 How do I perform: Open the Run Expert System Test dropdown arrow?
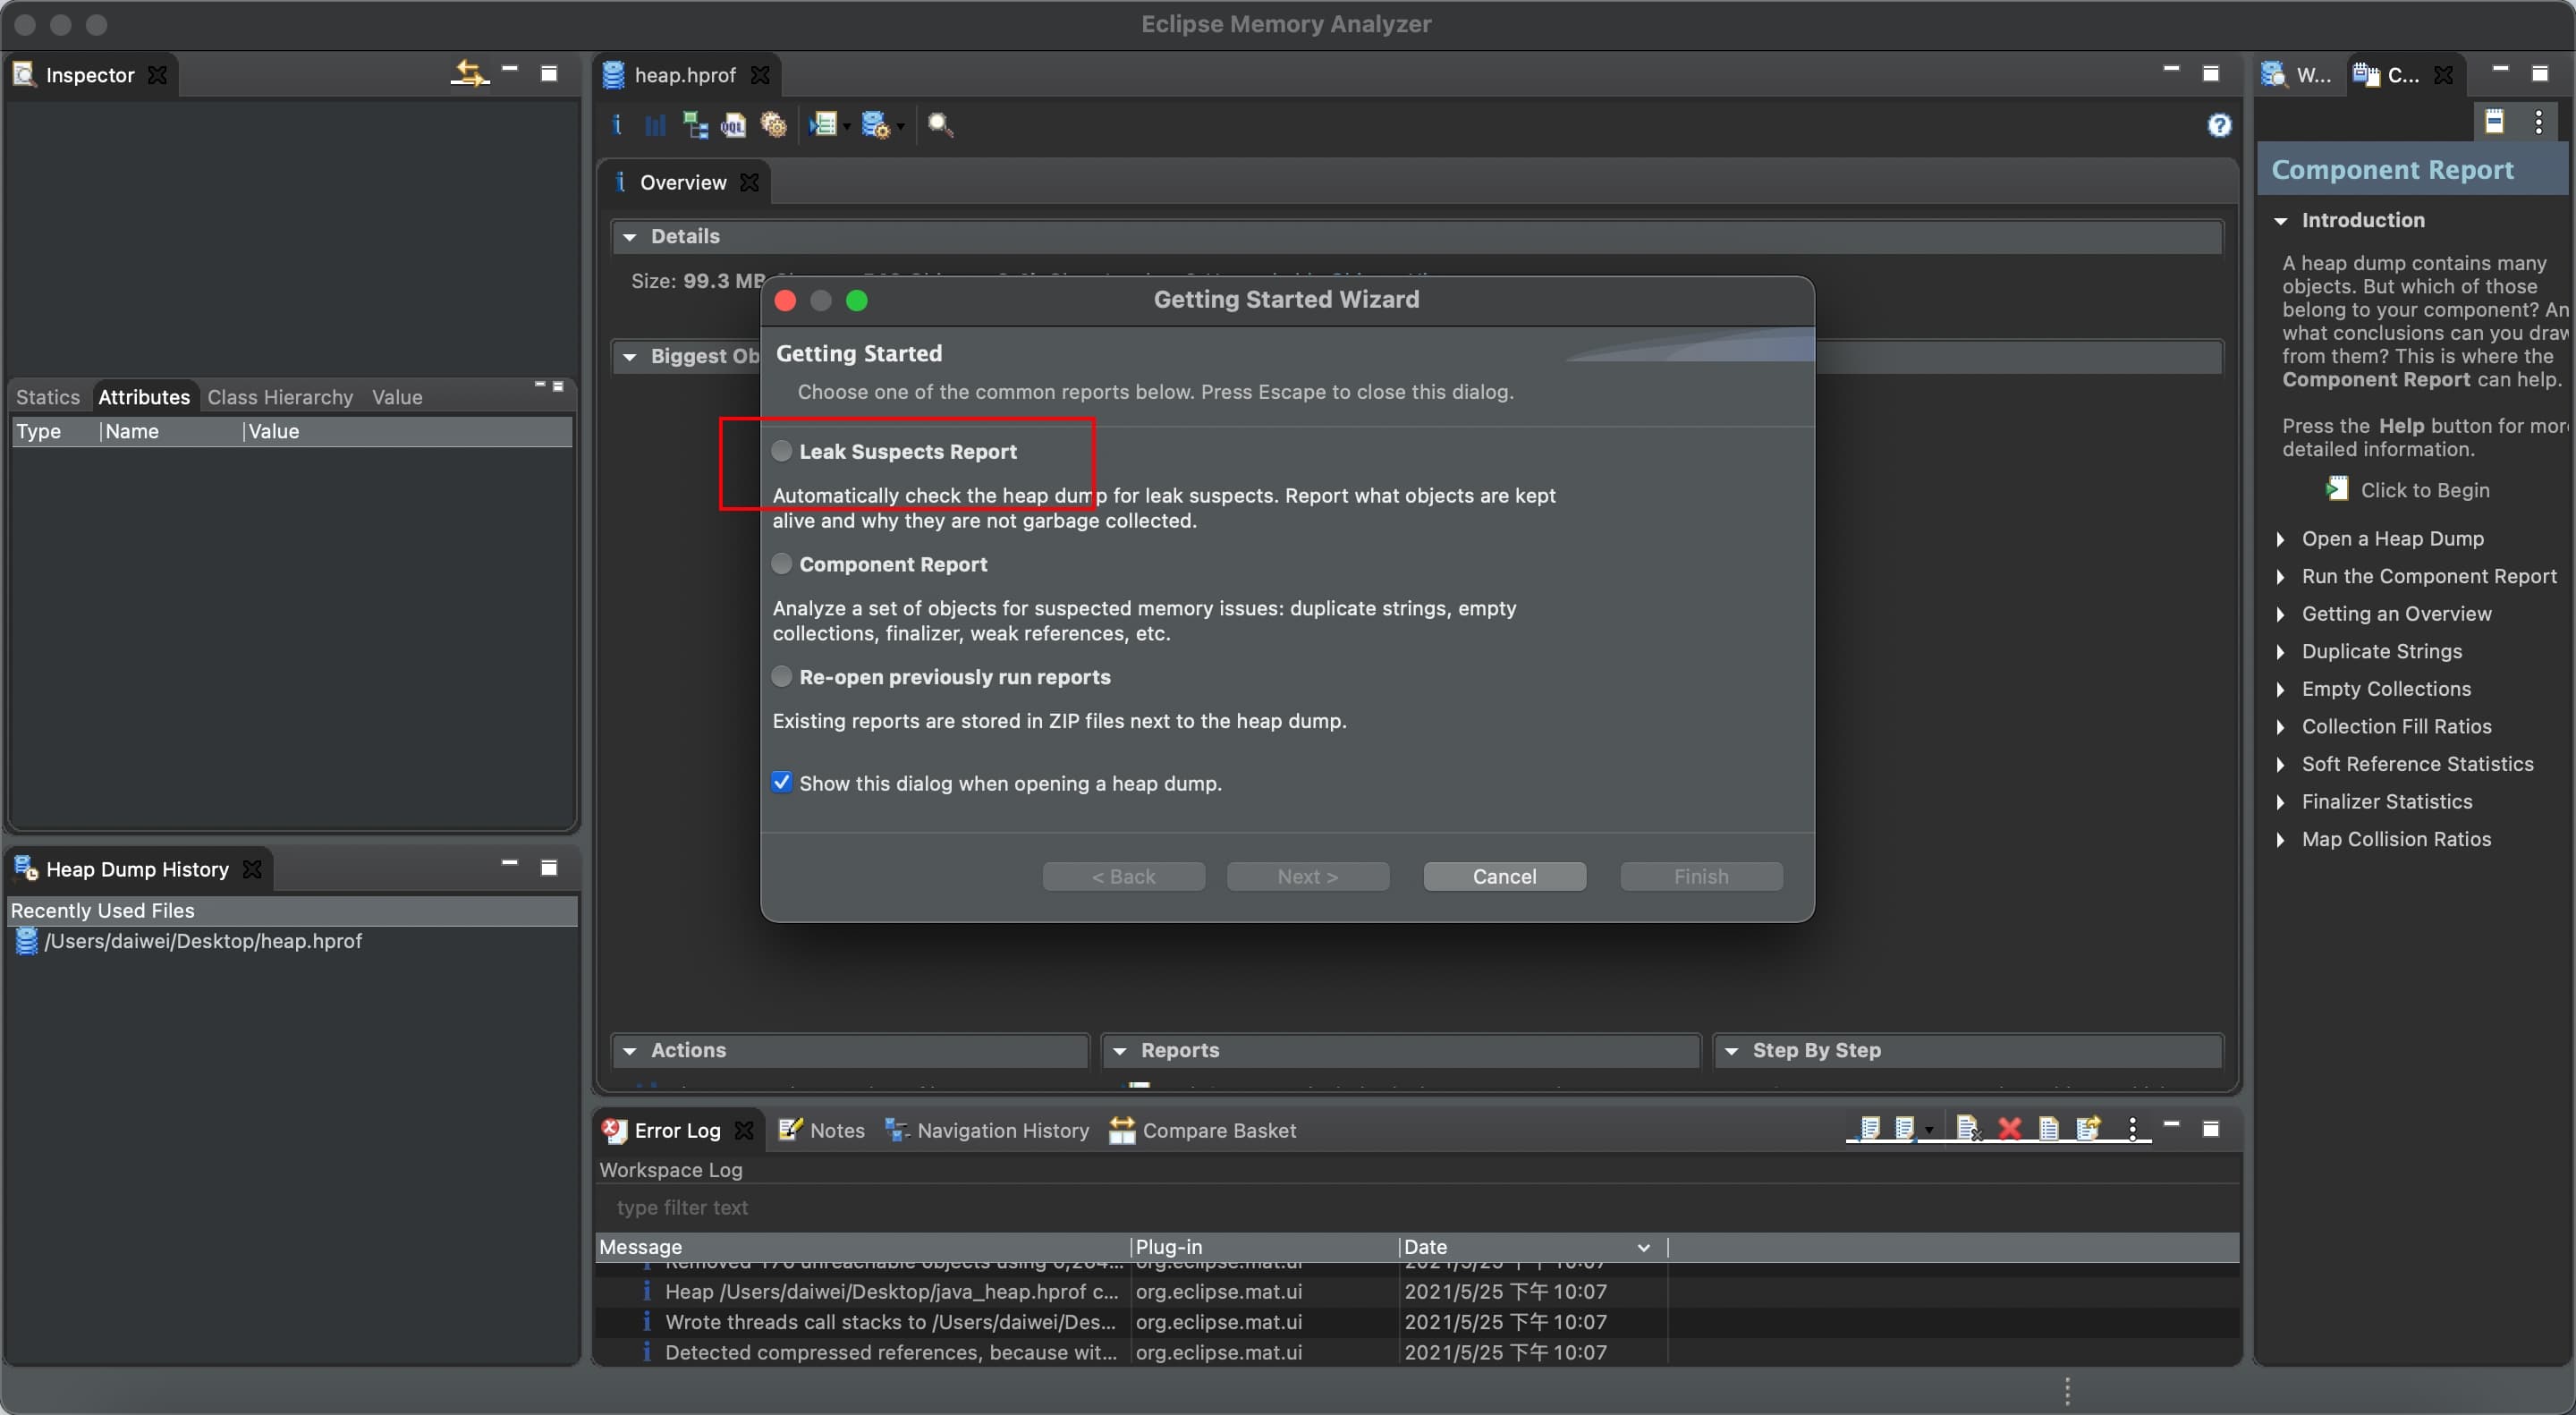847,127
